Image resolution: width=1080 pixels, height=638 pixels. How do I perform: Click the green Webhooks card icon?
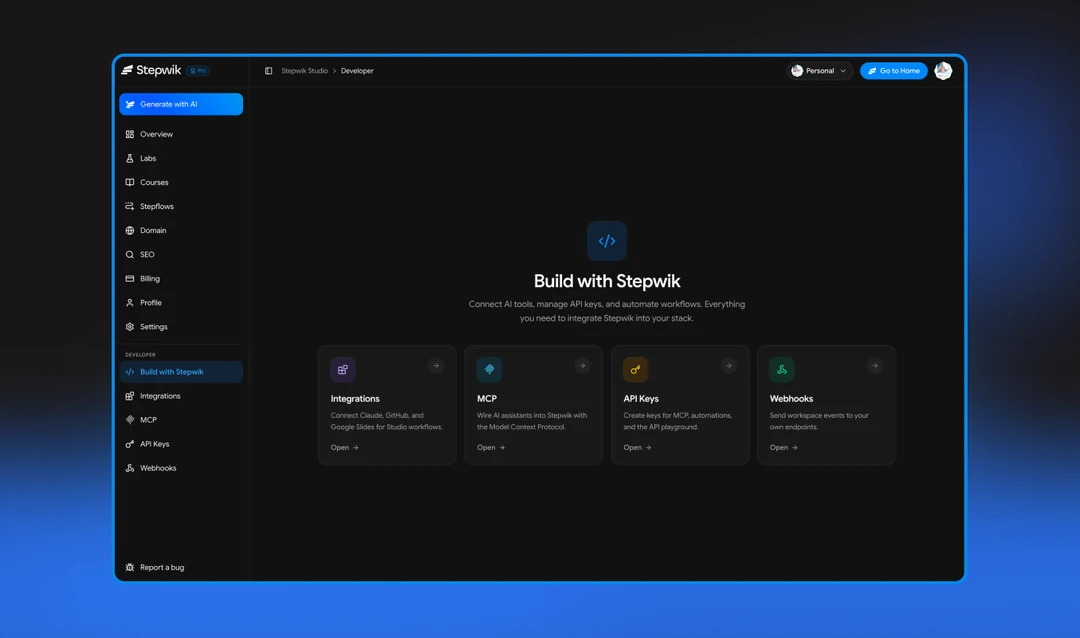pos(782,369)
